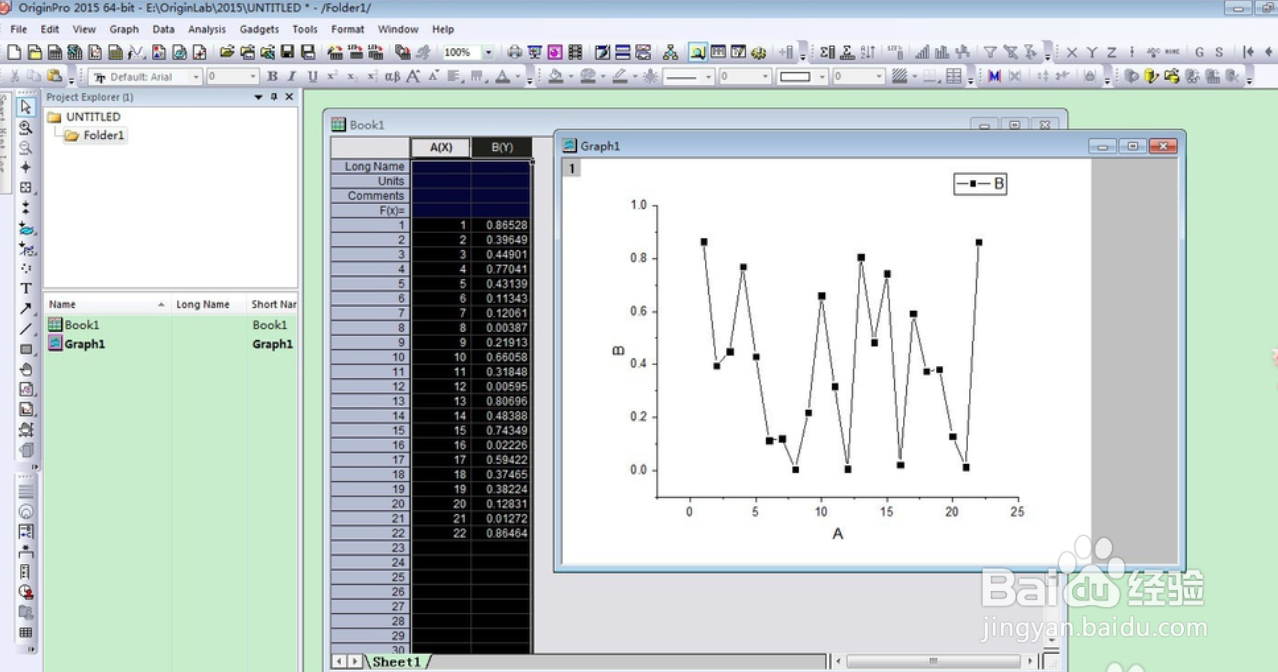
Task: Select the Screen Reader crosshair tool
Action: coord(26,167)
